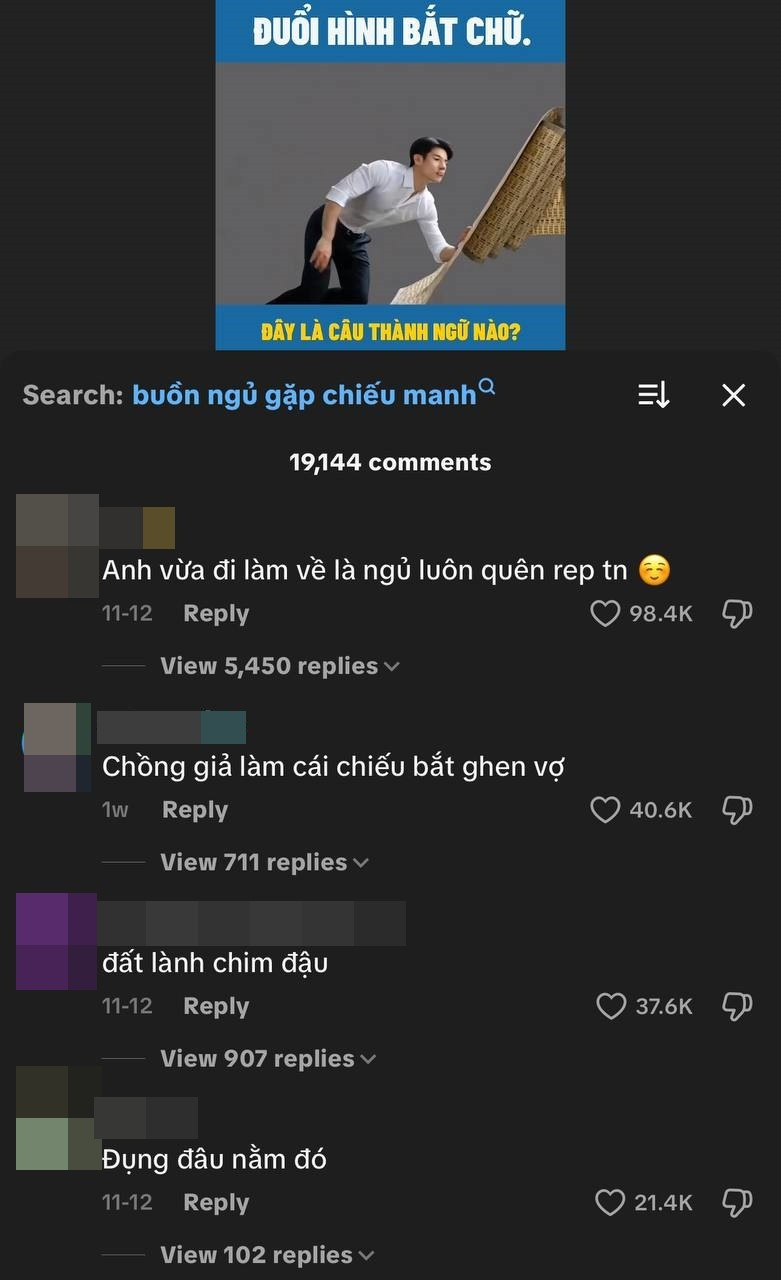Dislike the comment with 21.4K likes
Screen dimensions: 781x1280
[737, 1202]
